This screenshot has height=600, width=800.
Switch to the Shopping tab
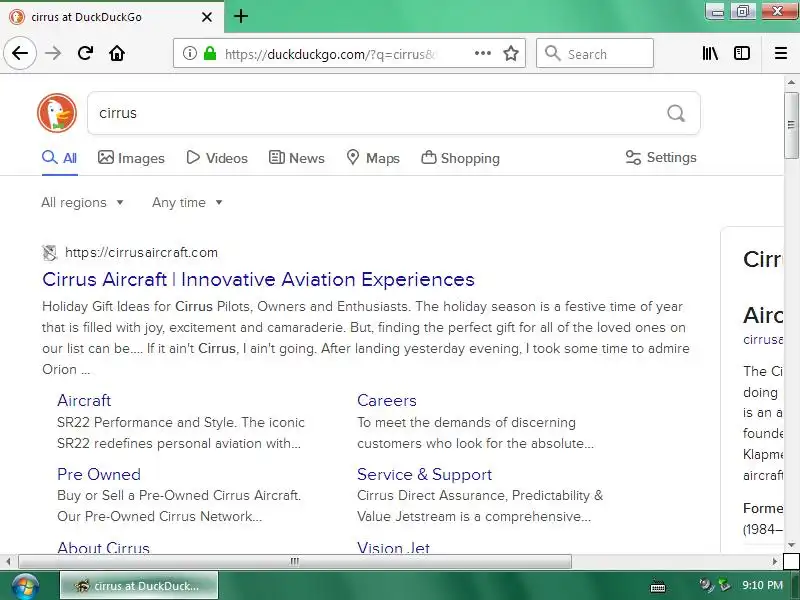[460, 158]
